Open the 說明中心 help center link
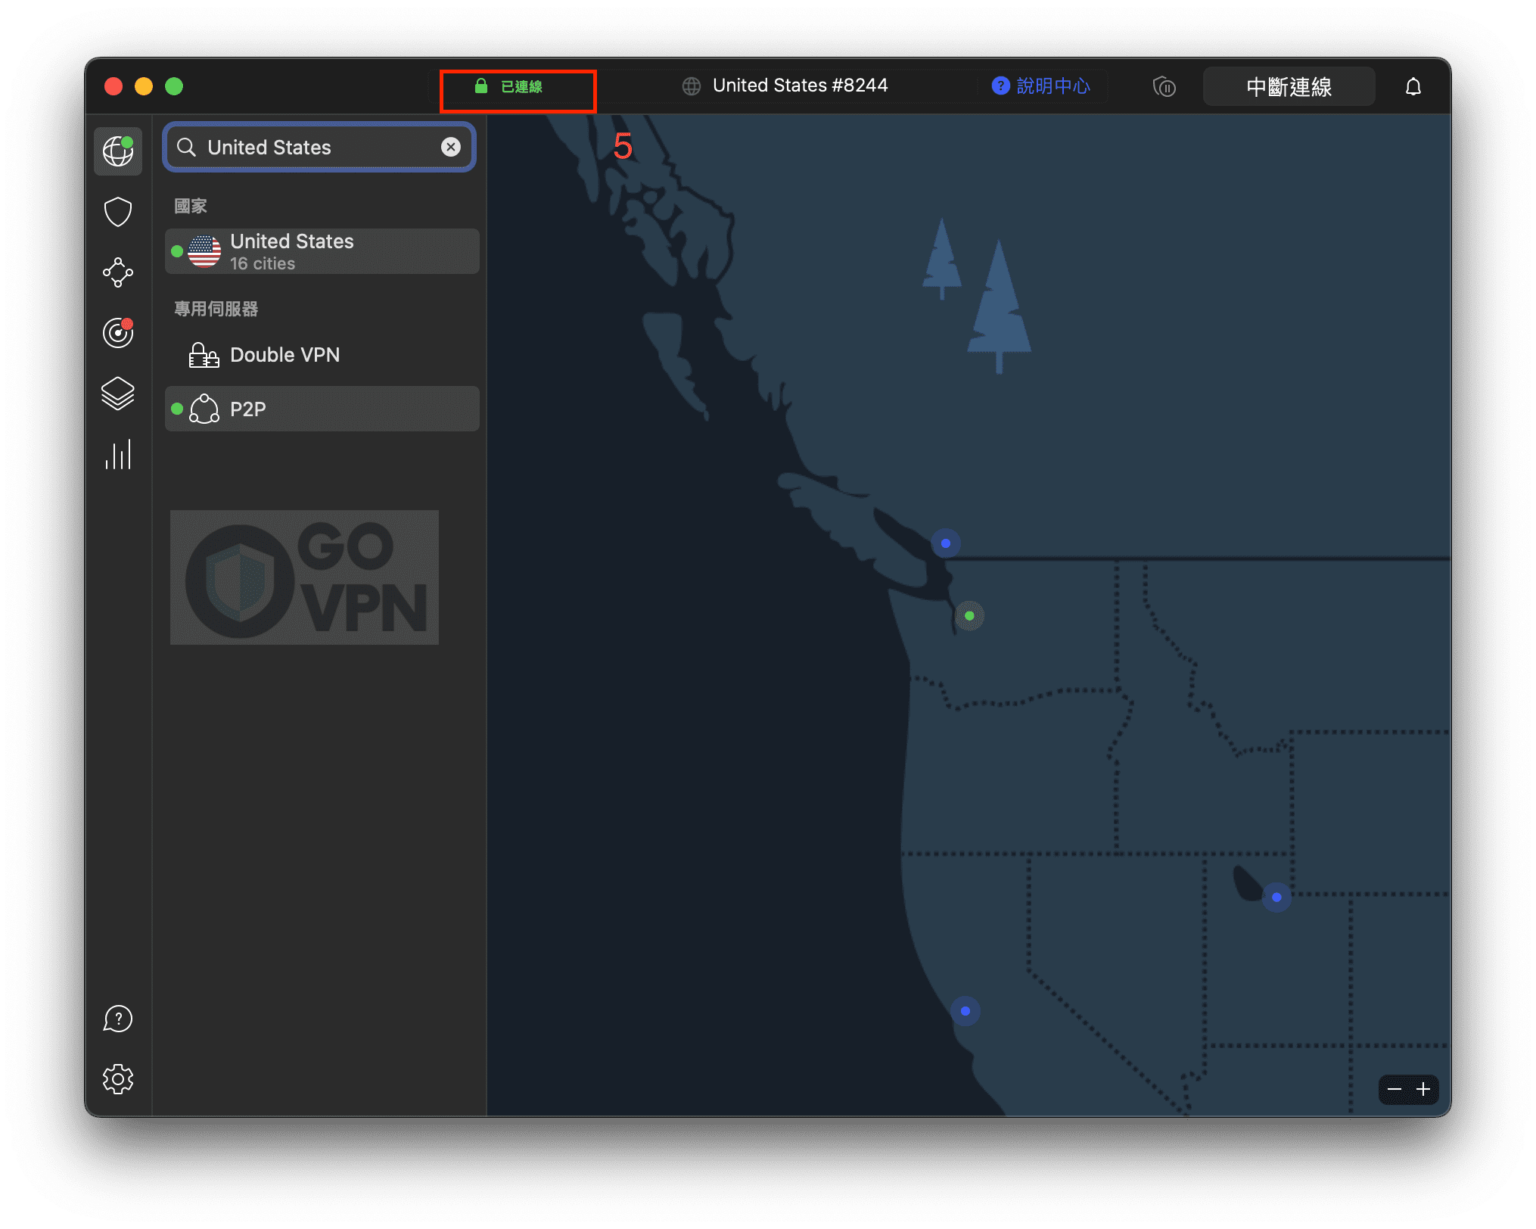This screenshot has height=1229, width=1536. pyautogui.click(x=1041, y=86)
